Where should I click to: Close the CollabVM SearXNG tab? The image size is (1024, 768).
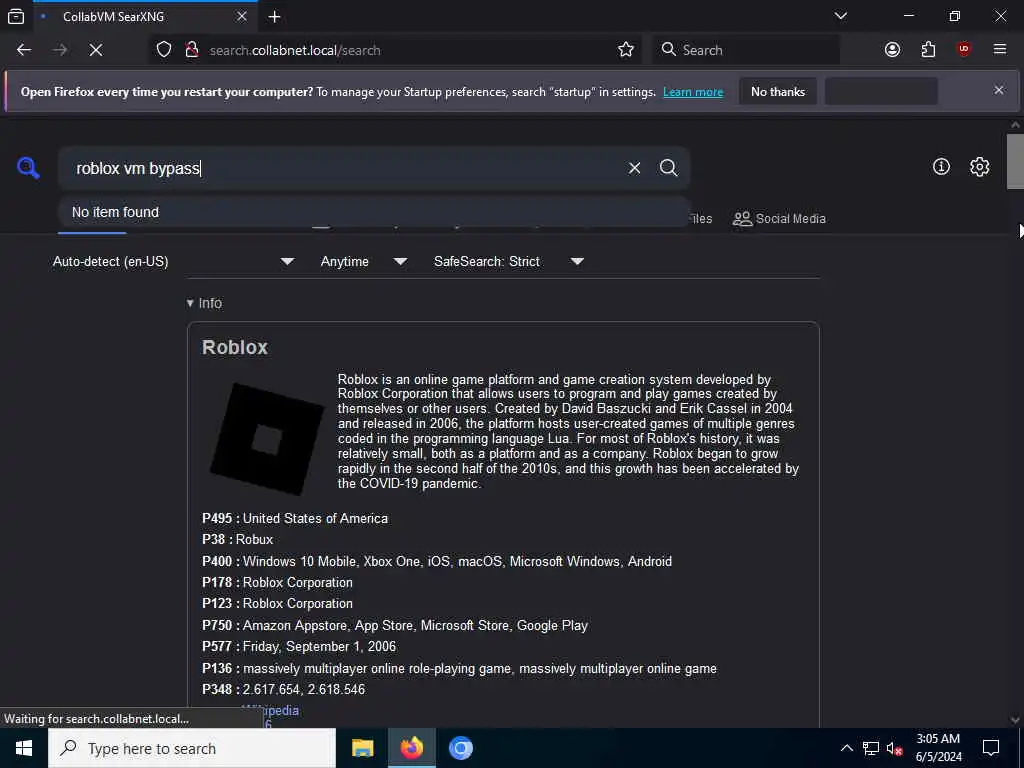pyautogui.click(x=242, y=16)
